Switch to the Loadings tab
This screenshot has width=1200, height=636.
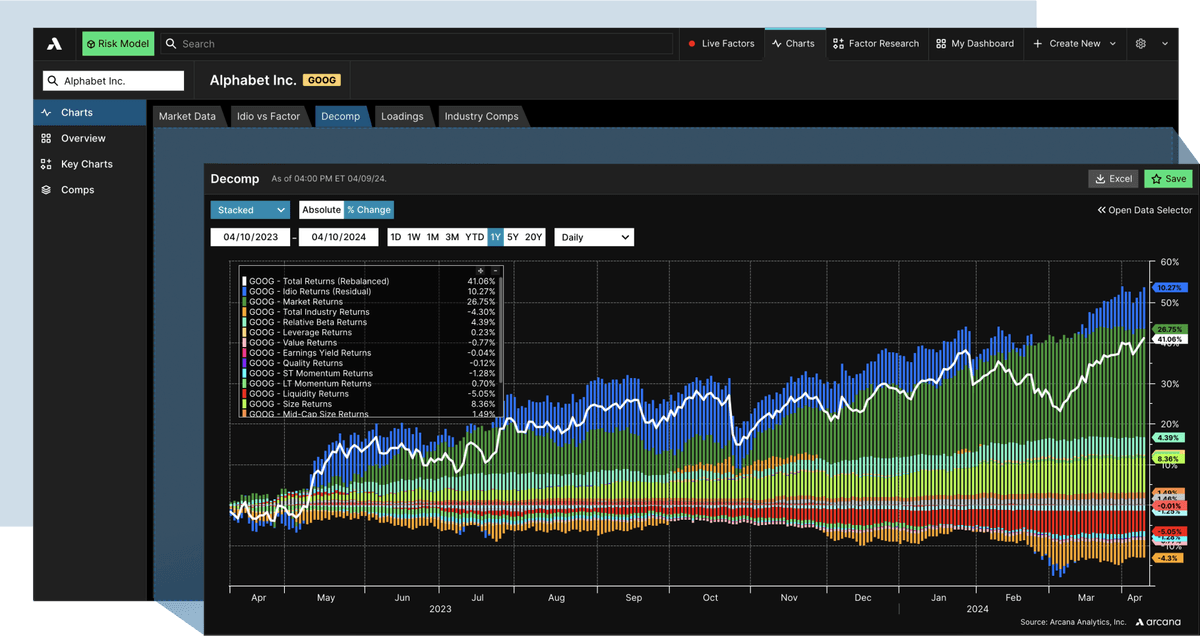[402, 116]
